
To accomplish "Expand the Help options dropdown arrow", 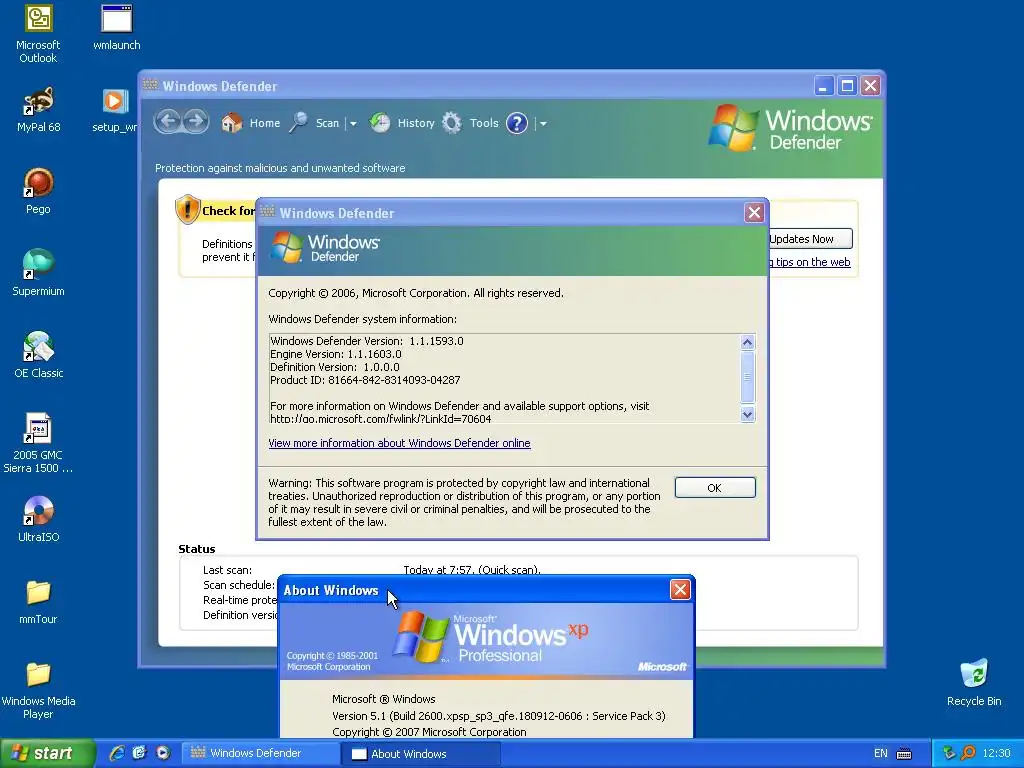I will pos(543,123).
